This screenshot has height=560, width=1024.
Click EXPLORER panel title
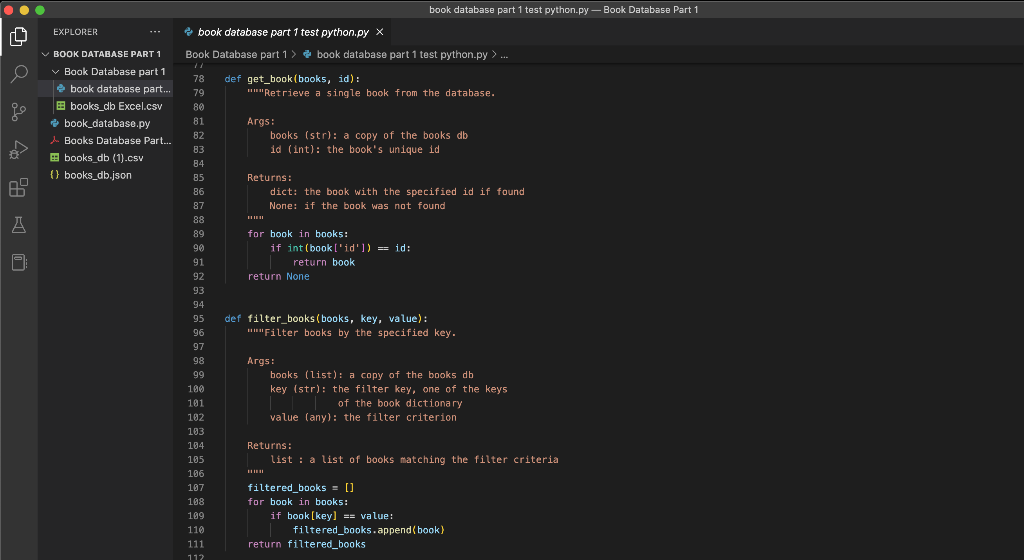tap(76, 32)
